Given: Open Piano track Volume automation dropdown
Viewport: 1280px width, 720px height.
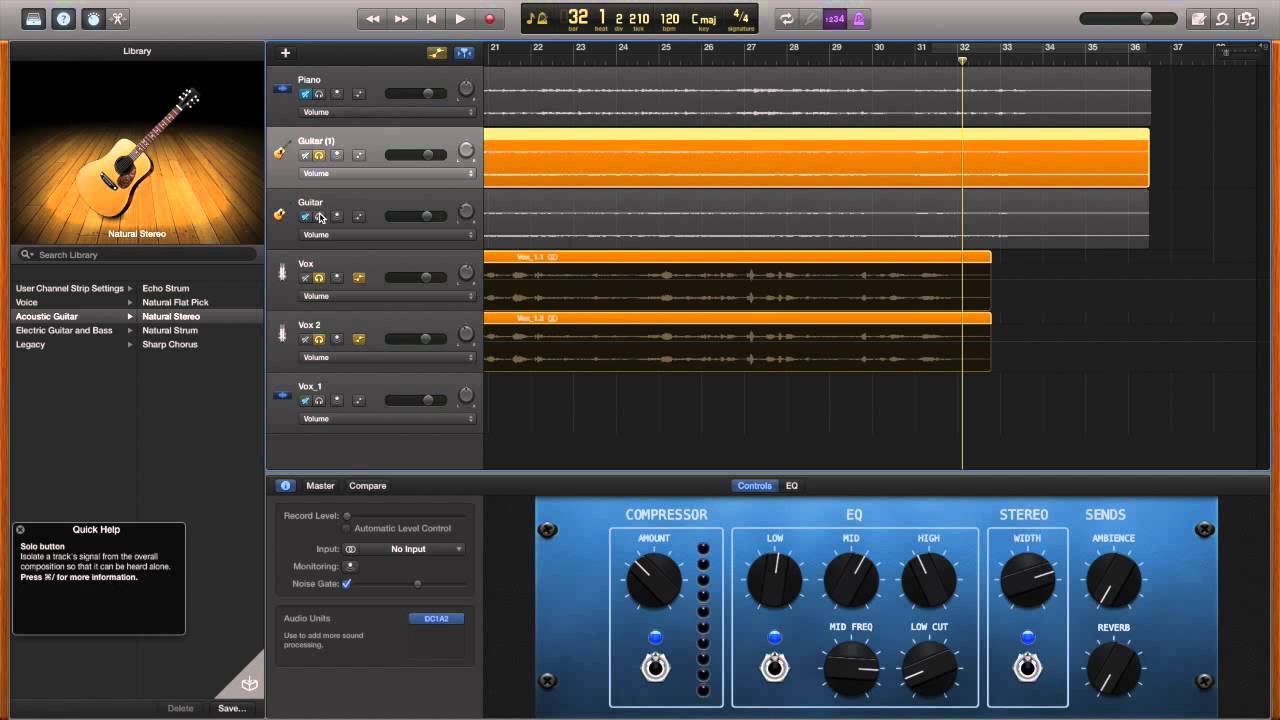Looking at the screenshot, I should click(387, 112).
